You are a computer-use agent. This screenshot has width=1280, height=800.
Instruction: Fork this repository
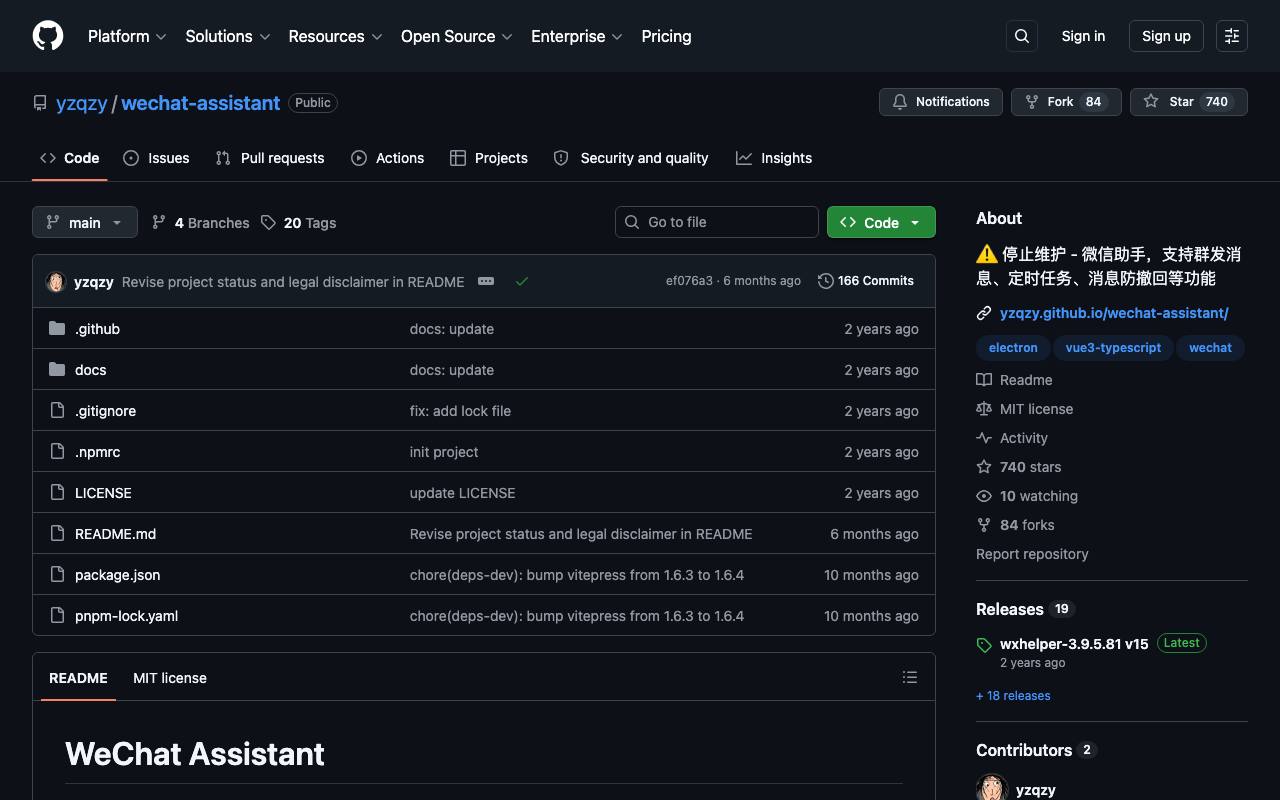[x=1066, y=102]
